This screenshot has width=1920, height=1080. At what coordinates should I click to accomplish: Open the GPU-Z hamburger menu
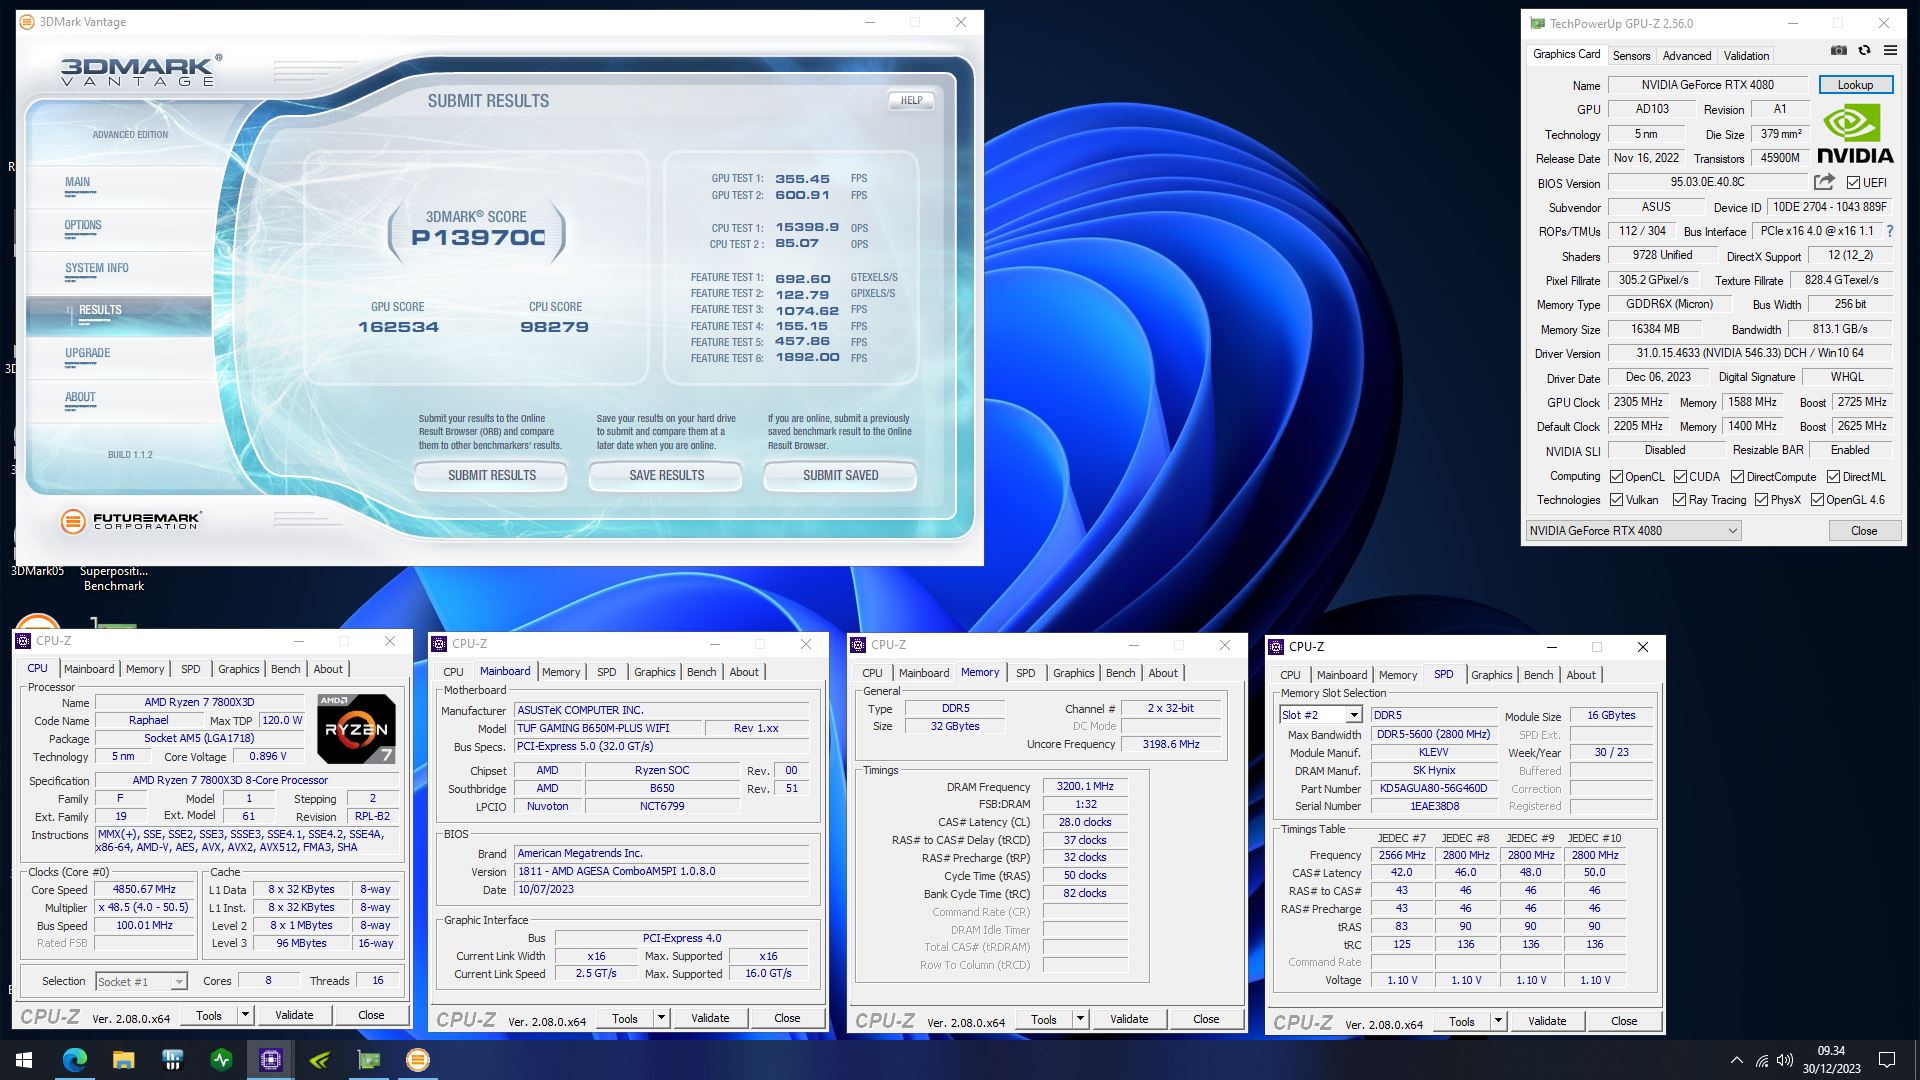(x=1890, y=50)
